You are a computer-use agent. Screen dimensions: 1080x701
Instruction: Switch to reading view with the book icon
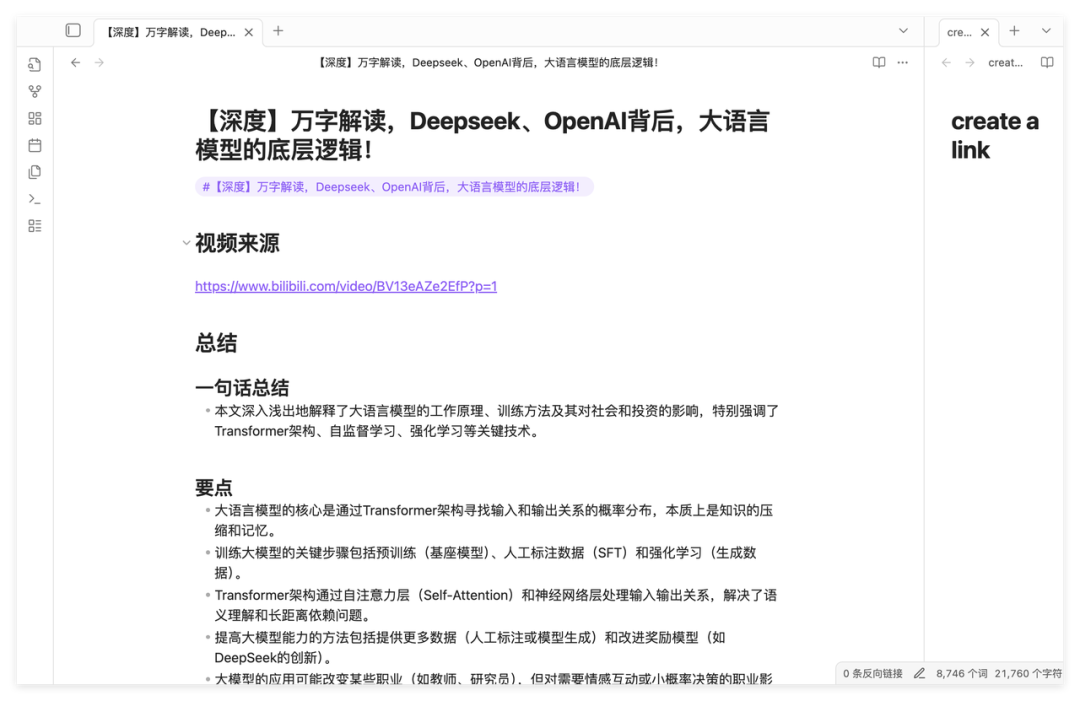coord(877,62)
